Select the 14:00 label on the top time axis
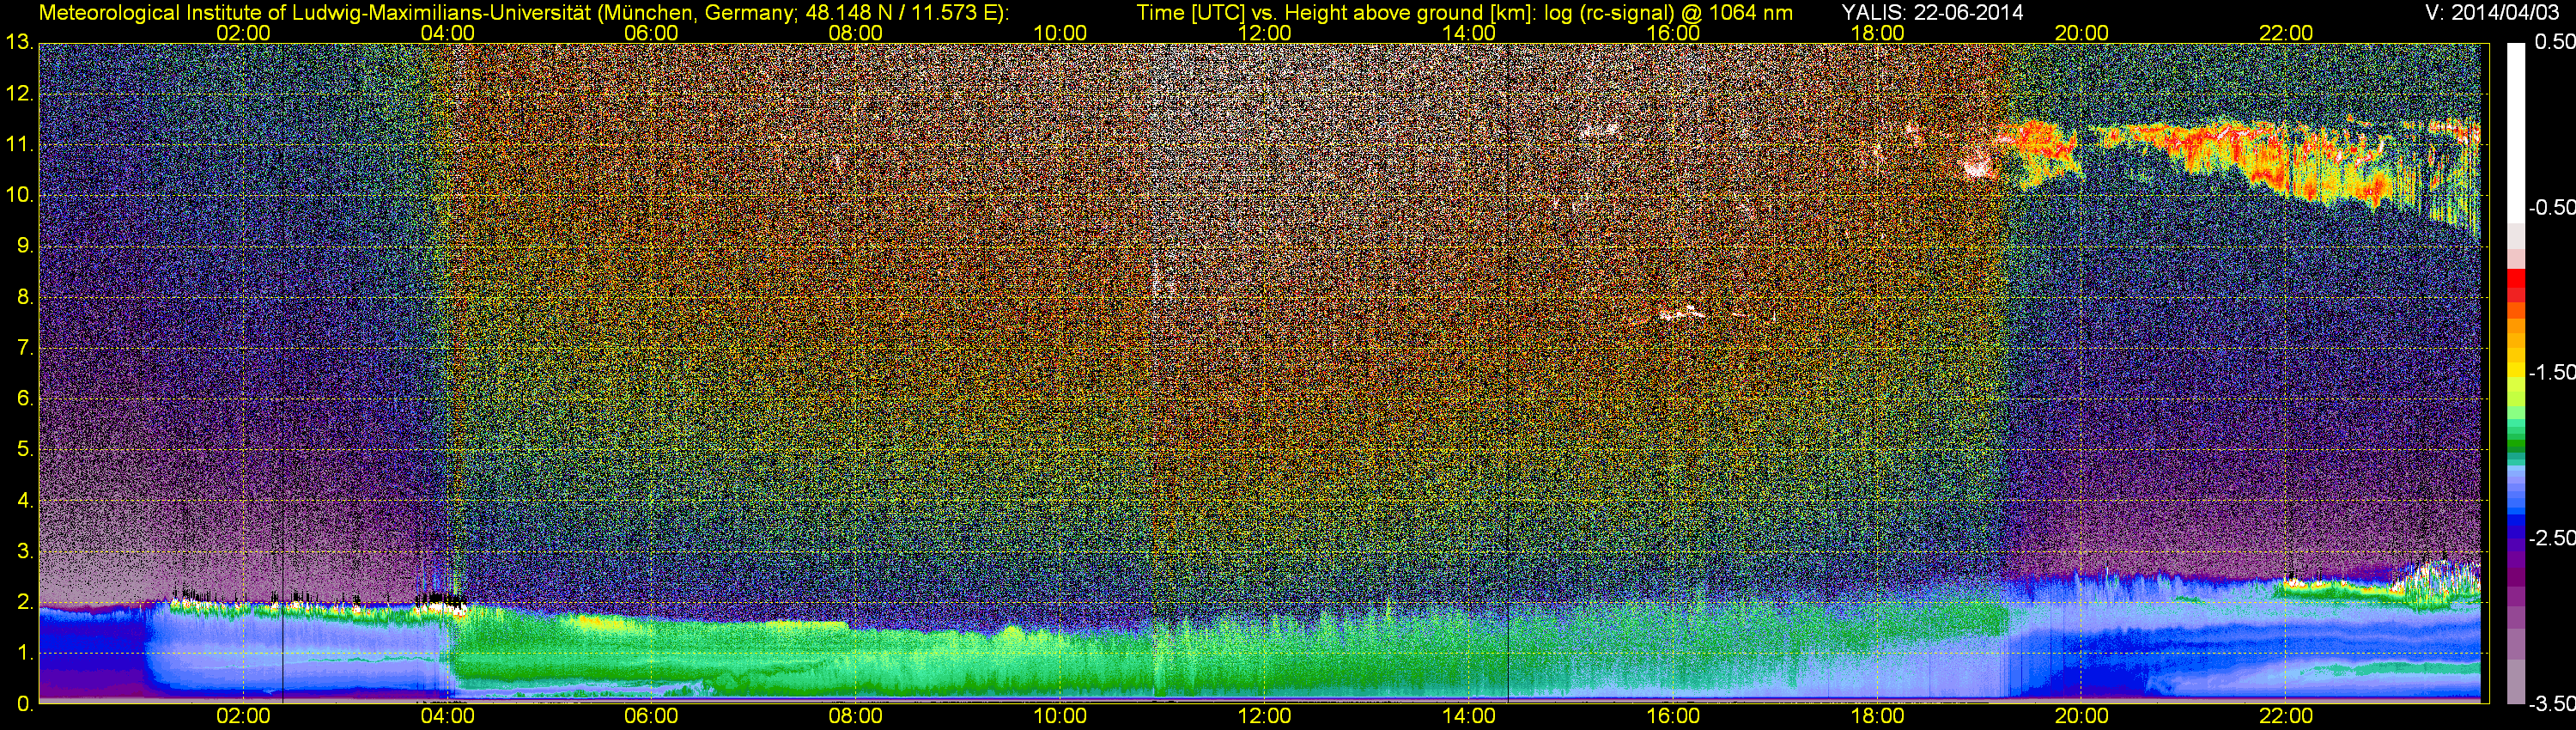This screenshot has width=2576, height=730. pyautogui.click(x=1469, y=33)
